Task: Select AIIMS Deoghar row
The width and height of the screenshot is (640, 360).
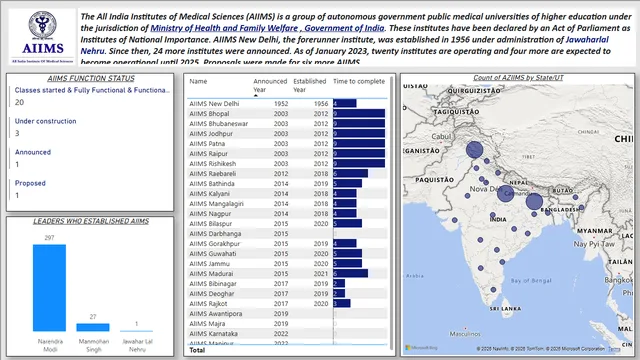Action: [287, 294]
